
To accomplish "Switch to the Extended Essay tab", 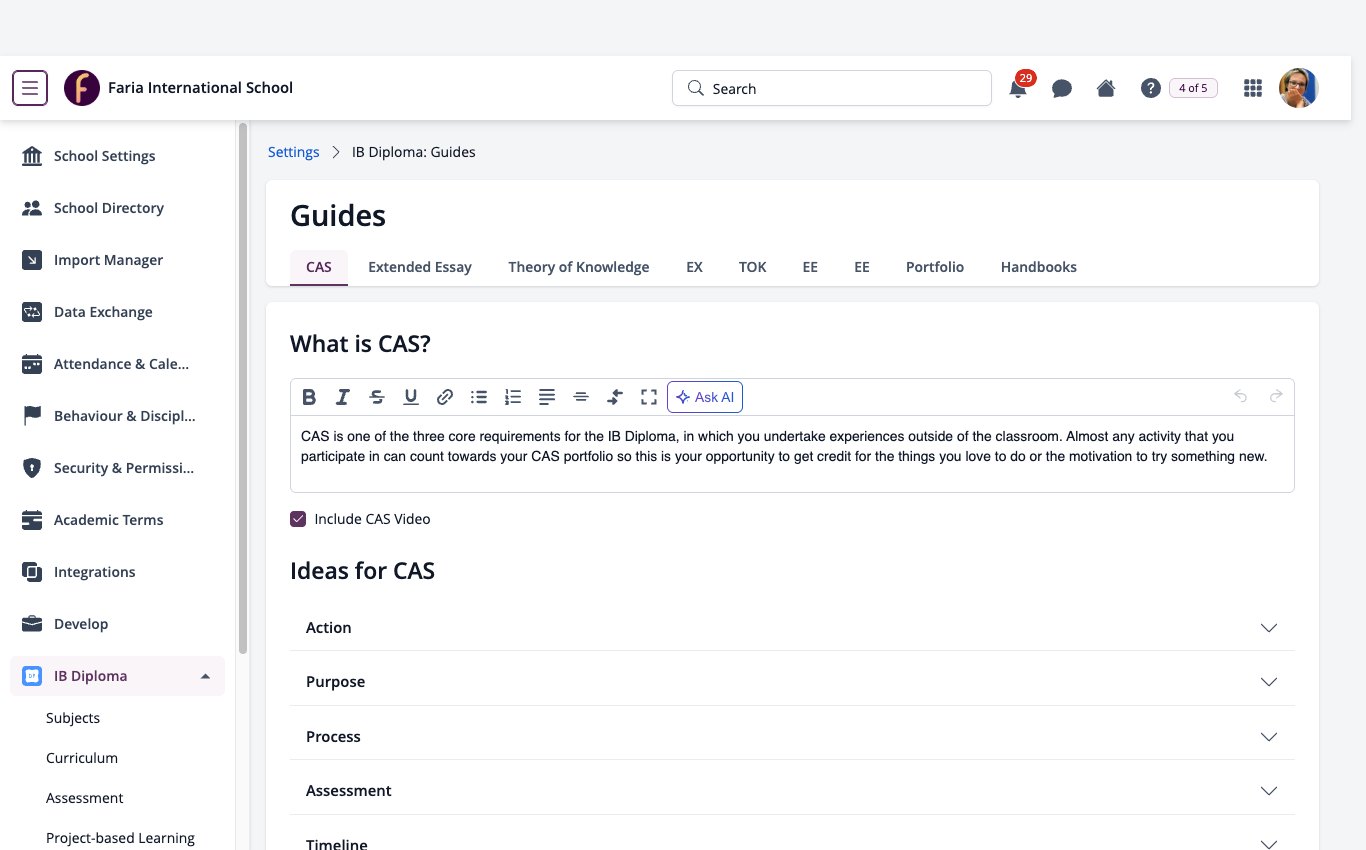I will (420, 267).
